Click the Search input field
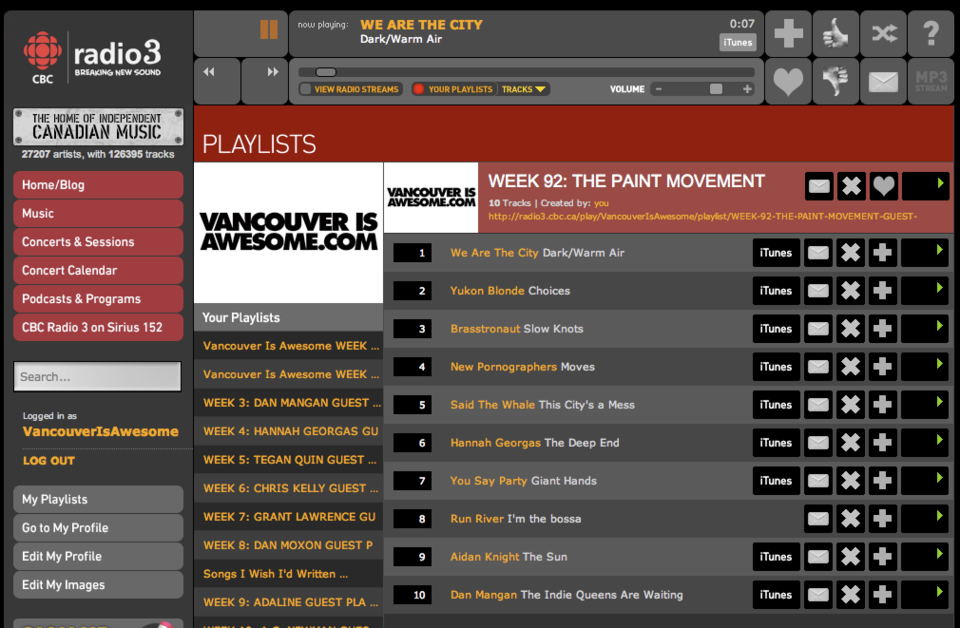The image size is (960, 628). point(97,376)
